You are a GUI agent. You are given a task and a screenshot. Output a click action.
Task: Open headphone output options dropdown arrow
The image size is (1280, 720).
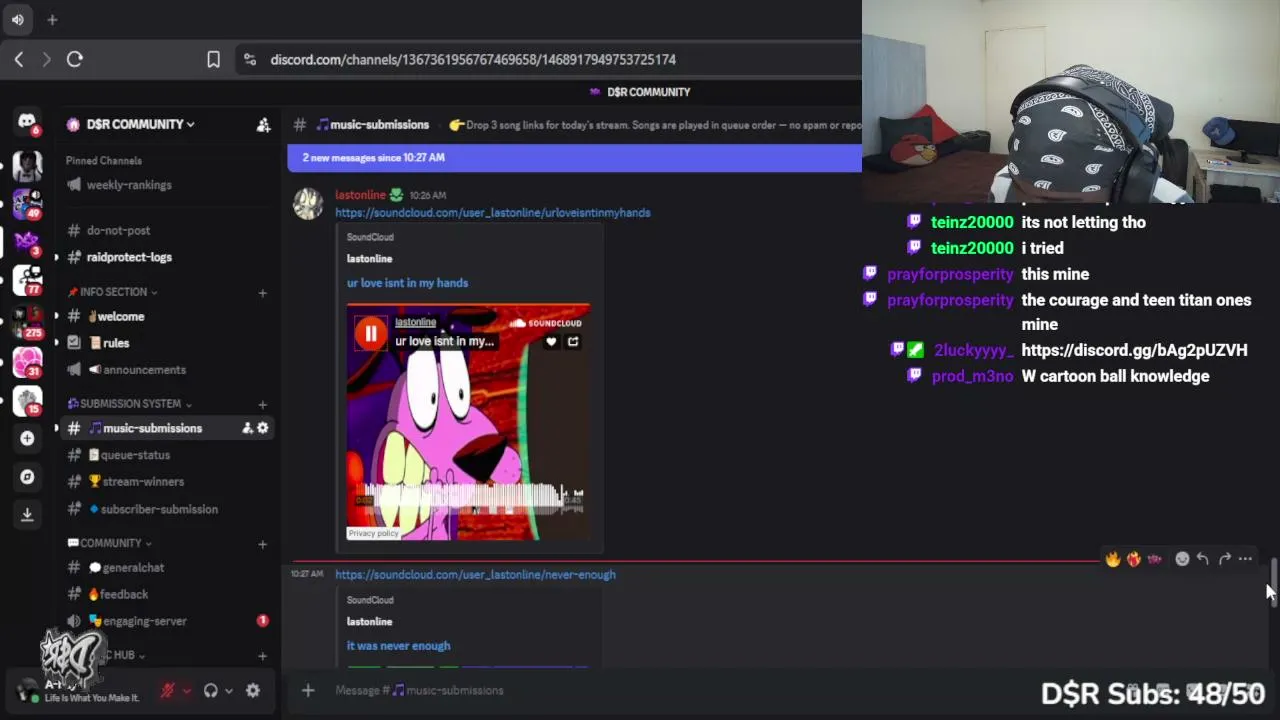pyautogui.click(x=229, y=691)
